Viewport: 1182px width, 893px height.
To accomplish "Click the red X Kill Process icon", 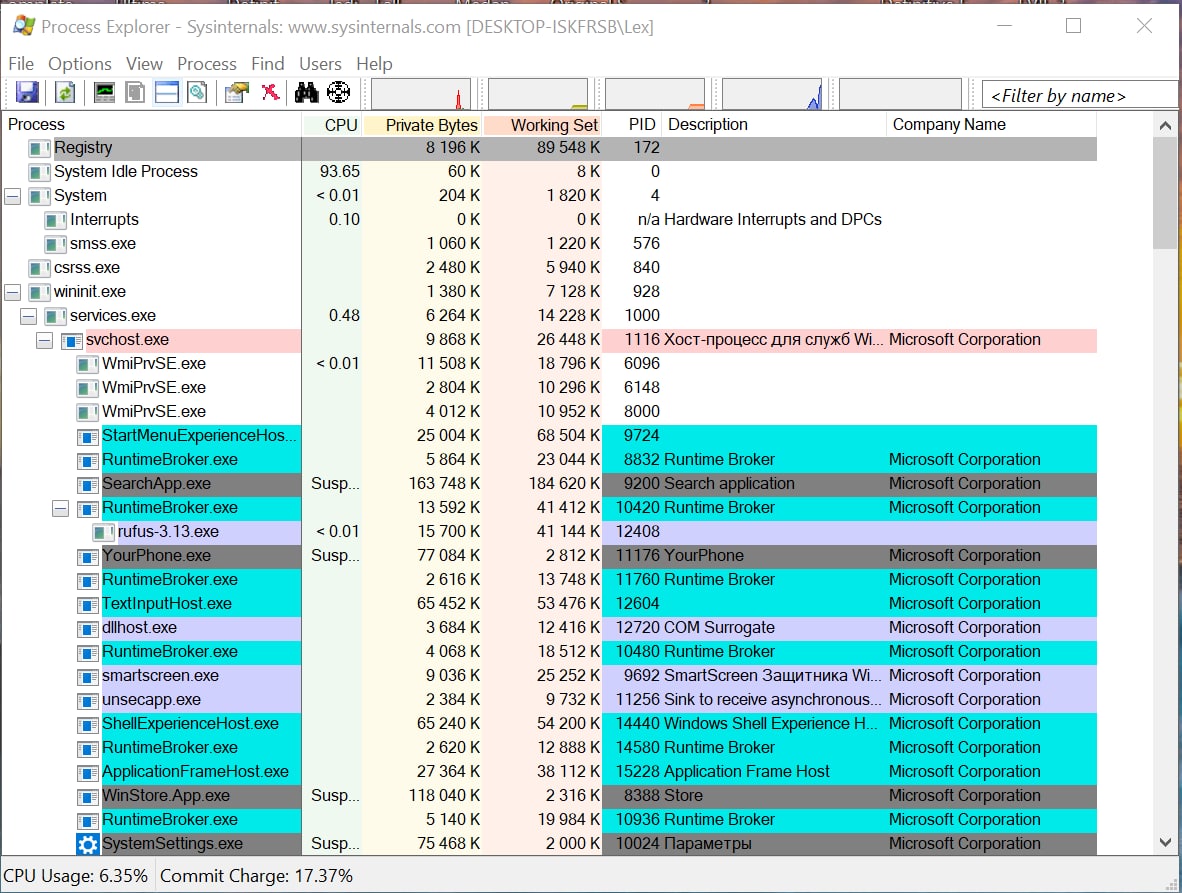I will [x=270, y=93].
